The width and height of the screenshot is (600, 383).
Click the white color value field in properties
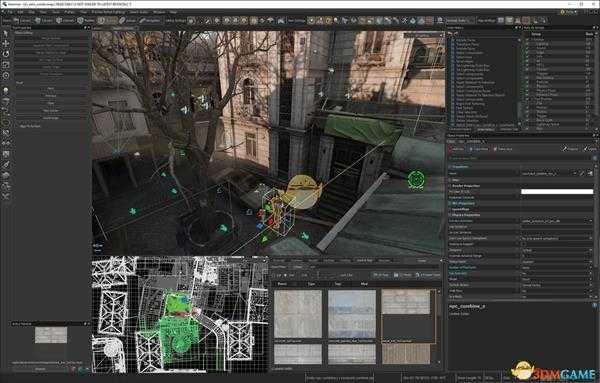[557, 191]
